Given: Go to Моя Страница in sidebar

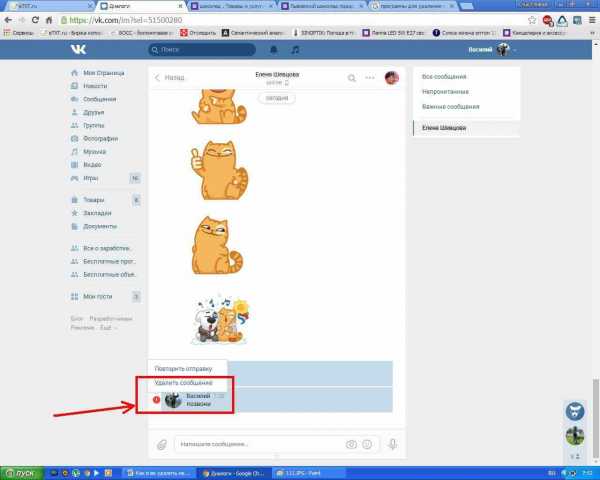Looking at the screenshot, I should pyautogui.click(x=104, y=73).
